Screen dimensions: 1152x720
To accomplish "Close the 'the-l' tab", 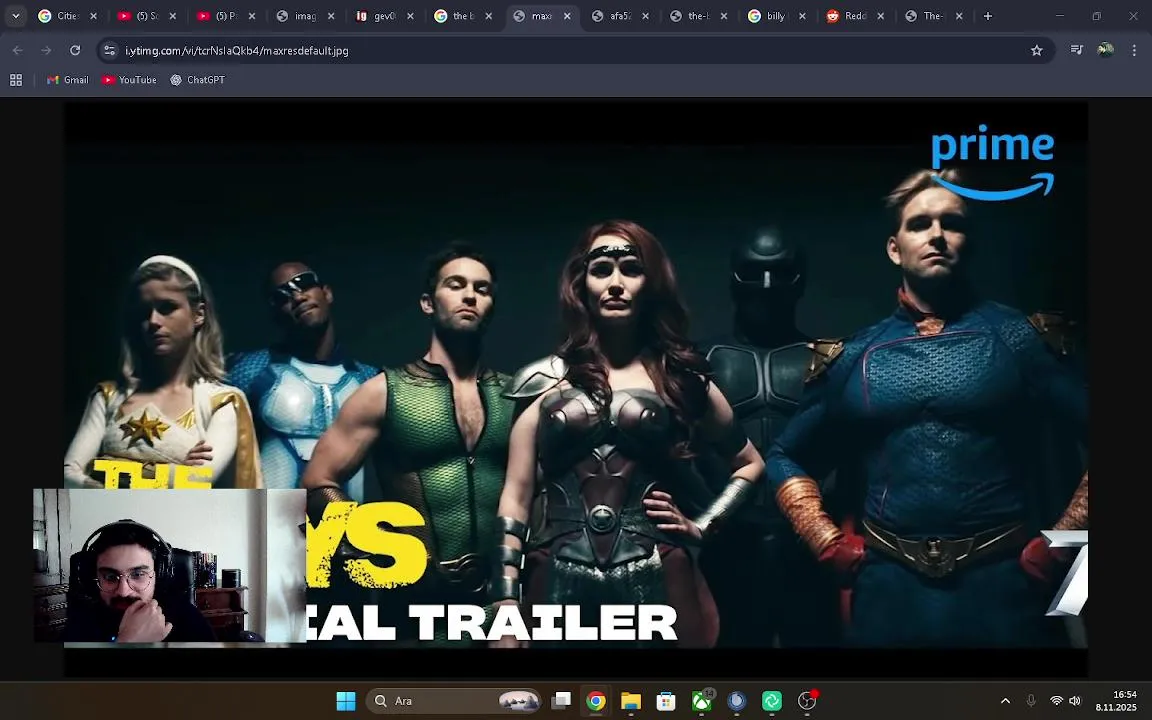I will pyautogui.click(x=724, y=16).
